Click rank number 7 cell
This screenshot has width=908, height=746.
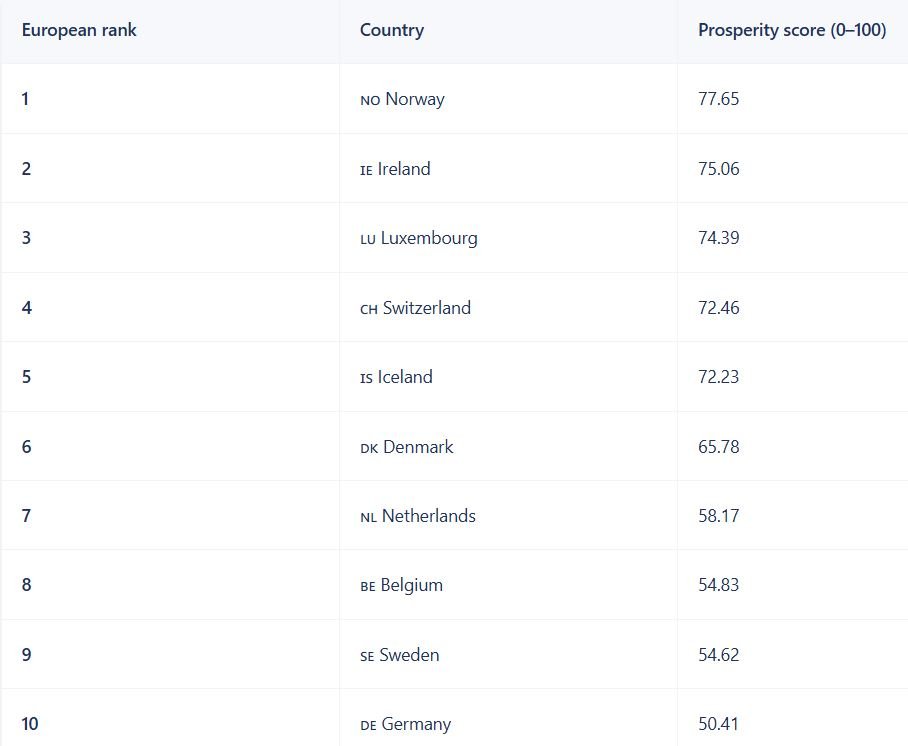pyautogui.click(x=27, y=516)
